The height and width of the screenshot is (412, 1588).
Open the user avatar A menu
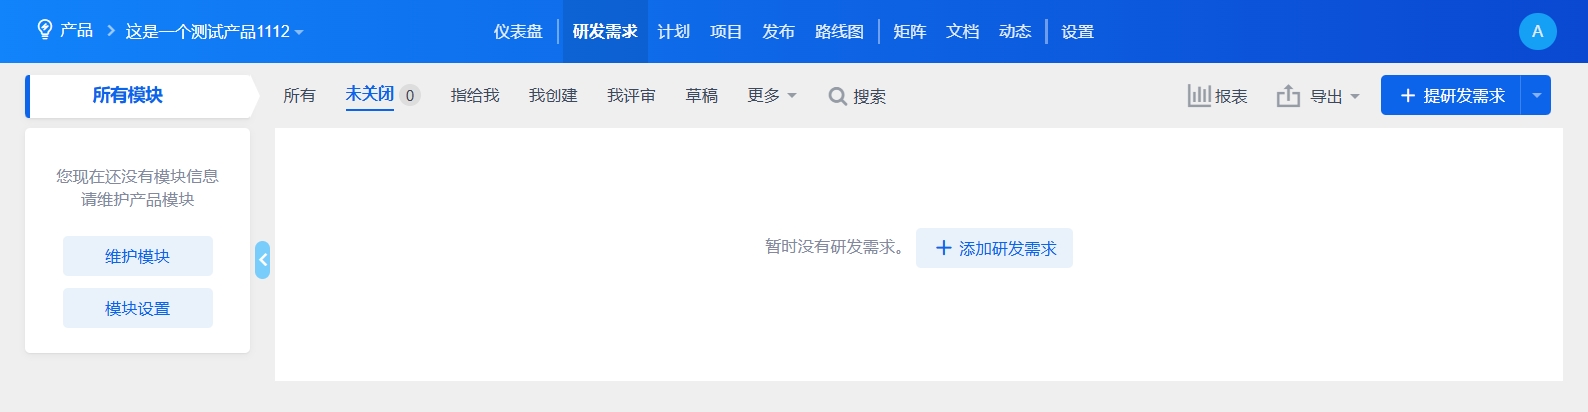pyautogui.click(x=1538, y=31)
